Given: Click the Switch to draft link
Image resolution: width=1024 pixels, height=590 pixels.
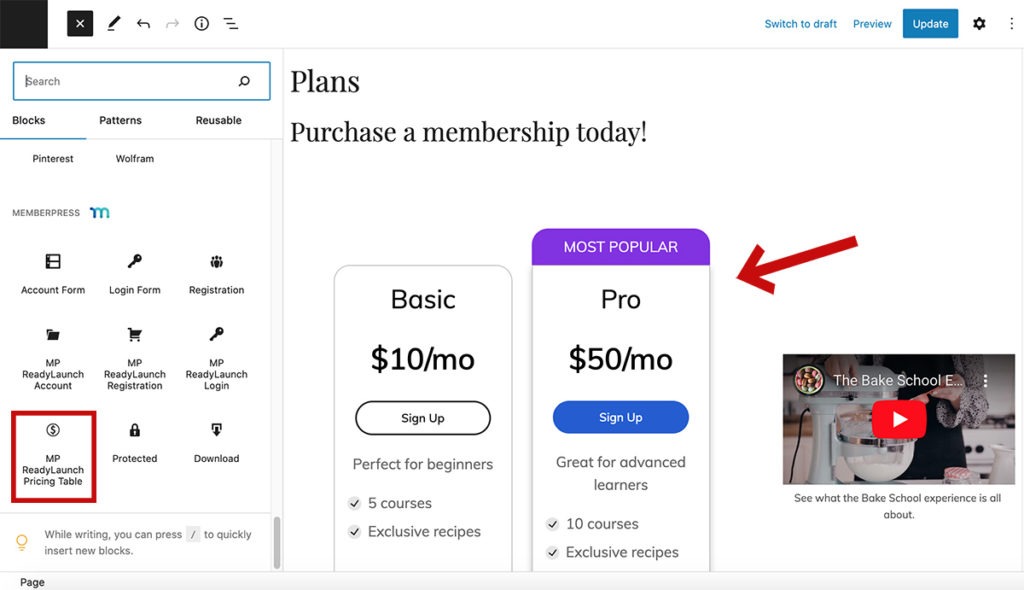Looking at the screenshot, I should 800,24.
